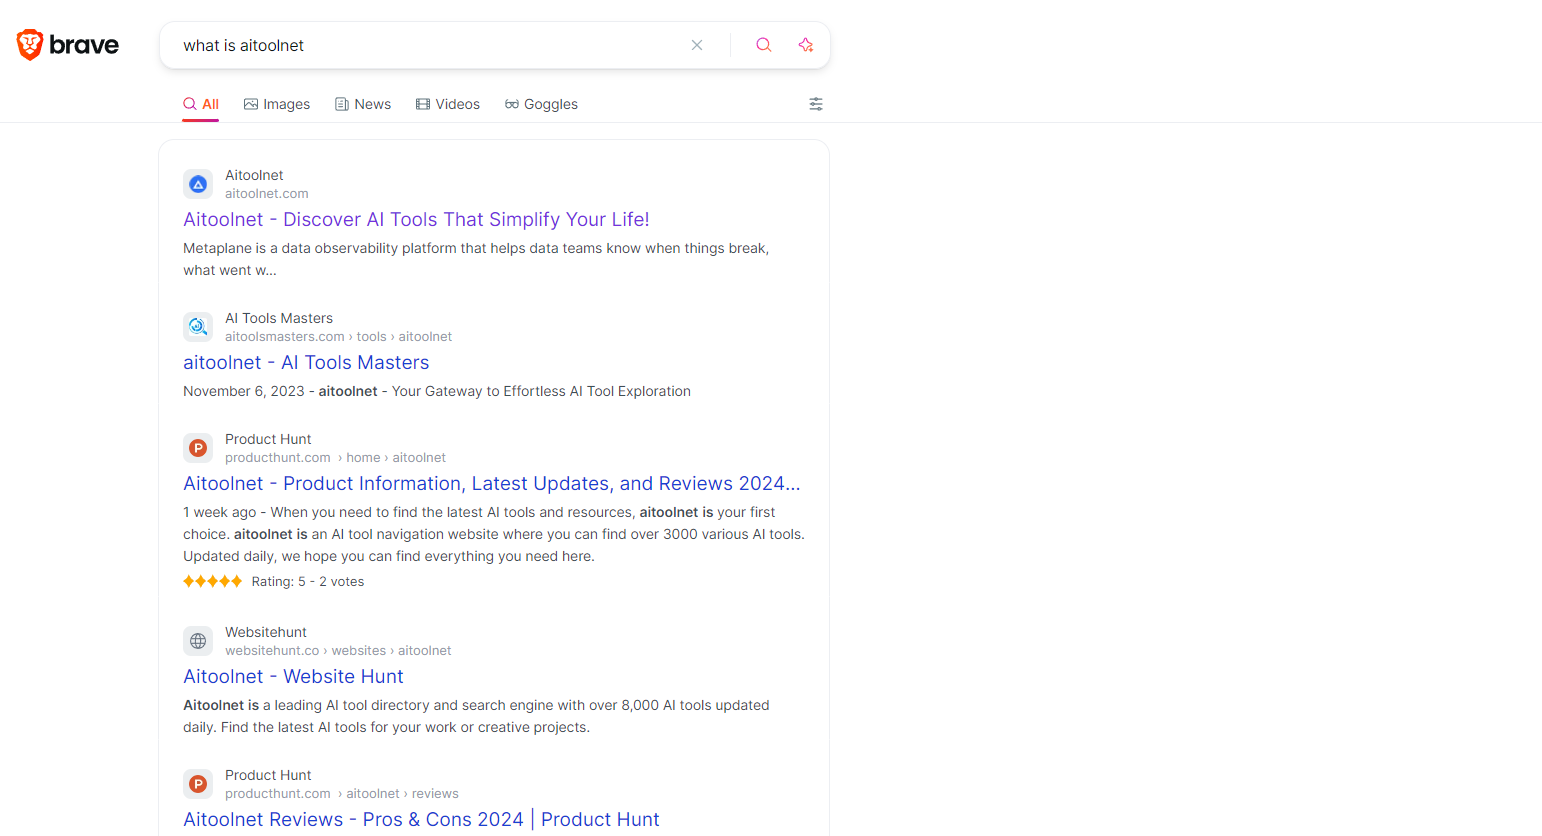Click the aitoolnet breadcrumb under Product Hunt
The width and height of the screenshot is (1542, 836).
click(x=419, y=457)
